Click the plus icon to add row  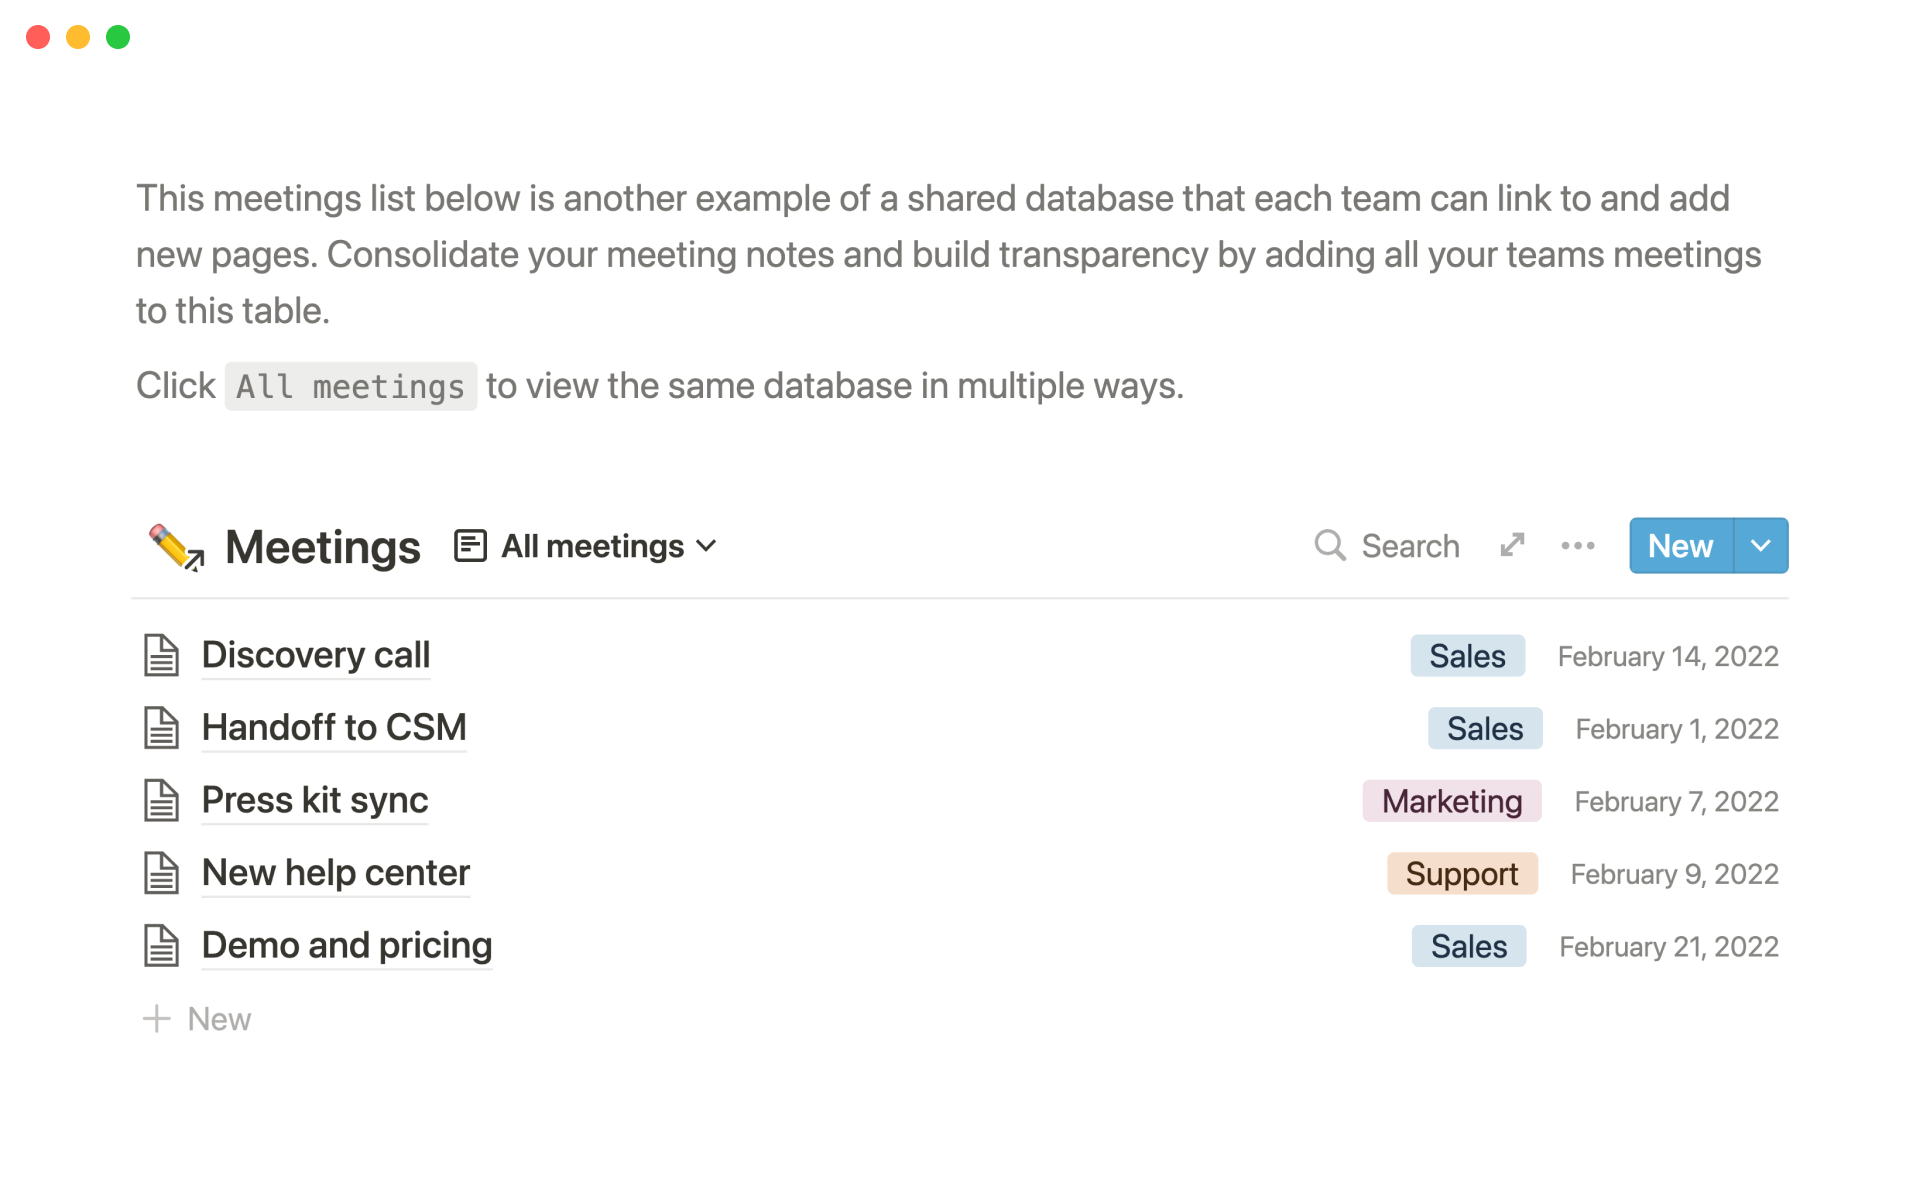pos(157,1019)
